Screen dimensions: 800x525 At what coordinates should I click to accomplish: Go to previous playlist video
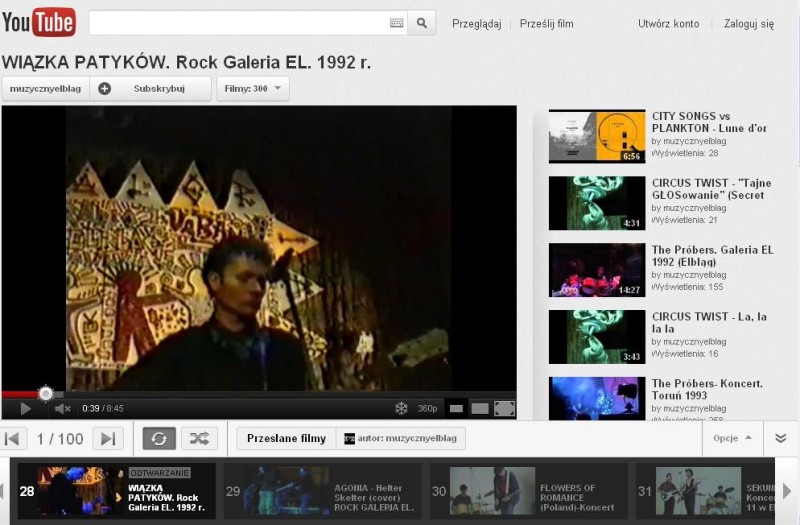[x=12, y=439]
